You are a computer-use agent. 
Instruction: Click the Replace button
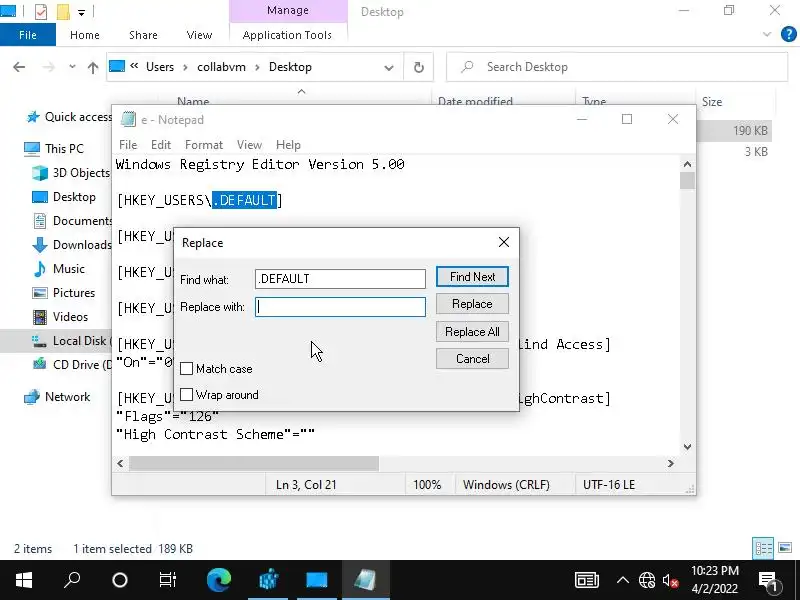[x=472, y=304]
